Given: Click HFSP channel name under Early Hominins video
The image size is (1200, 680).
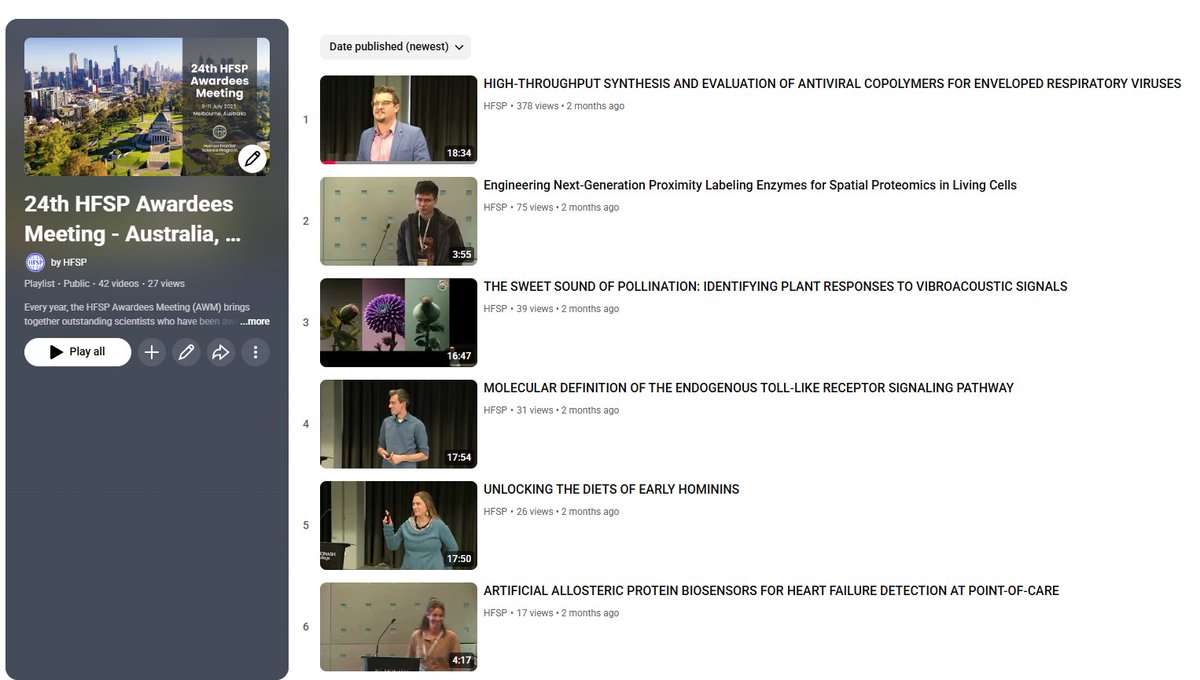Looking at the screenshot, I should (495, 512).
